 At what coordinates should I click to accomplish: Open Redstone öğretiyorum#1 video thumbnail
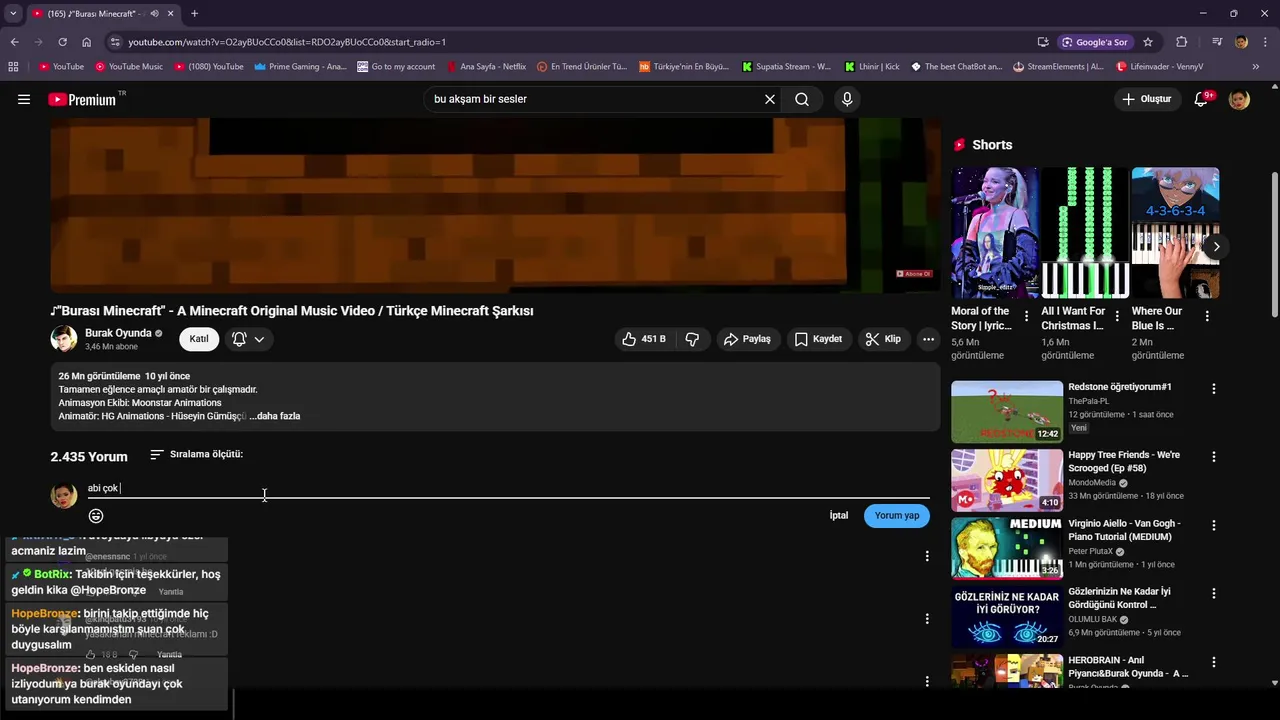click(1007, 411)
